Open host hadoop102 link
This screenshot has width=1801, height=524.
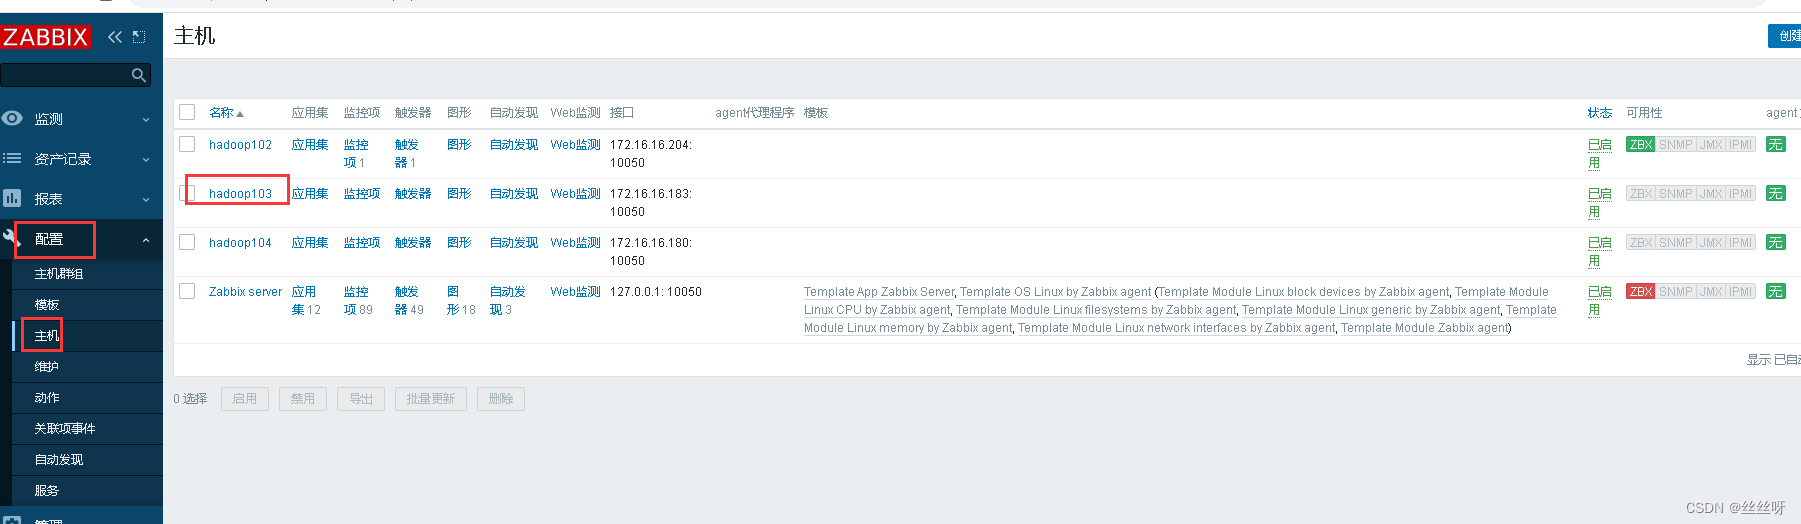coord(240,145)
